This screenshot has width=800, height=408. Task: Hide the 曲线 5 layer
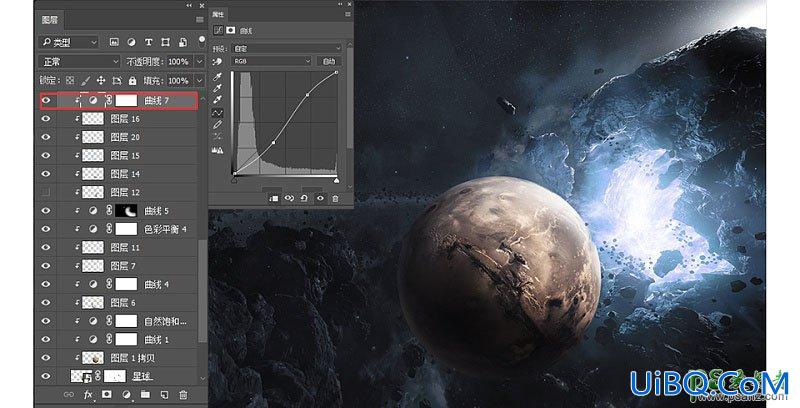pyautogui.click(x=46, y=211)
